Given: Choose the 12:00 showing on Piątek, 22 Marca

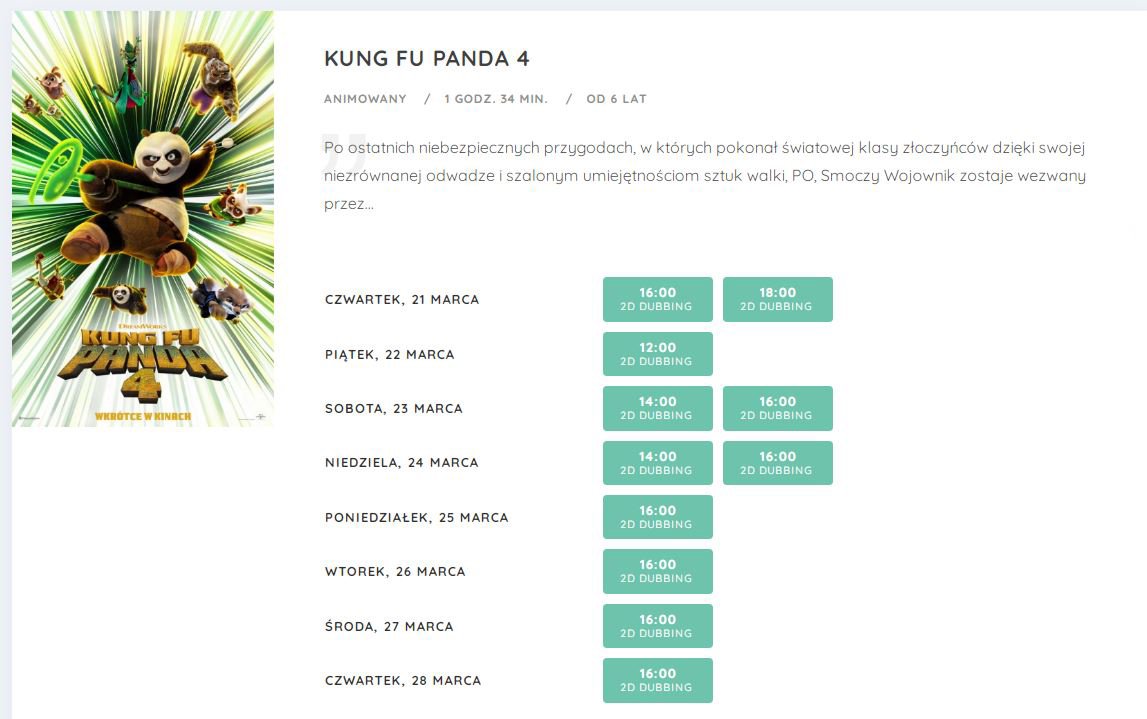Looking at the screenshot, I should (x=658, y=354).
